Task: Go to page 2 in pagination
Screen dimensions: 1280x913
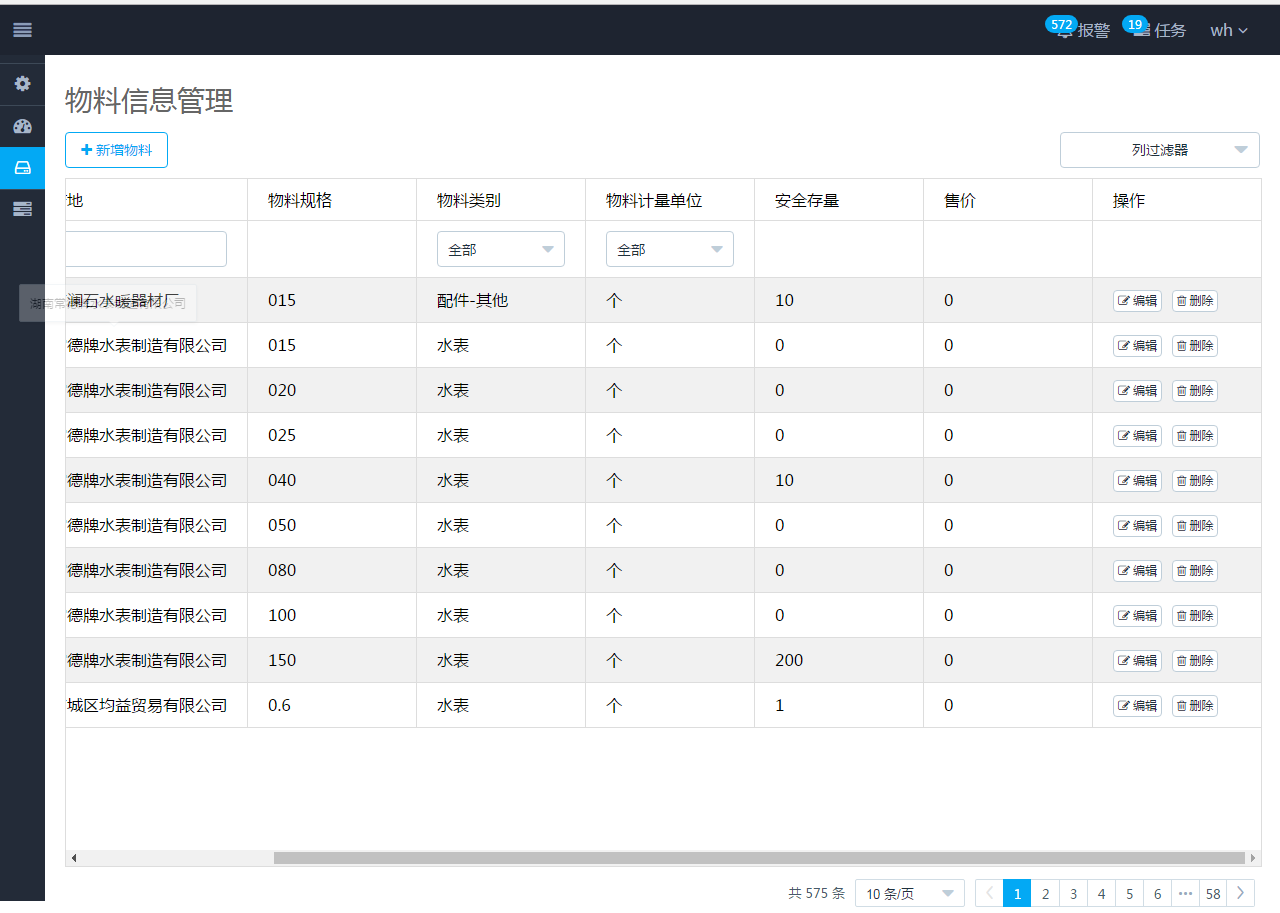Action: pos(1045,893)
